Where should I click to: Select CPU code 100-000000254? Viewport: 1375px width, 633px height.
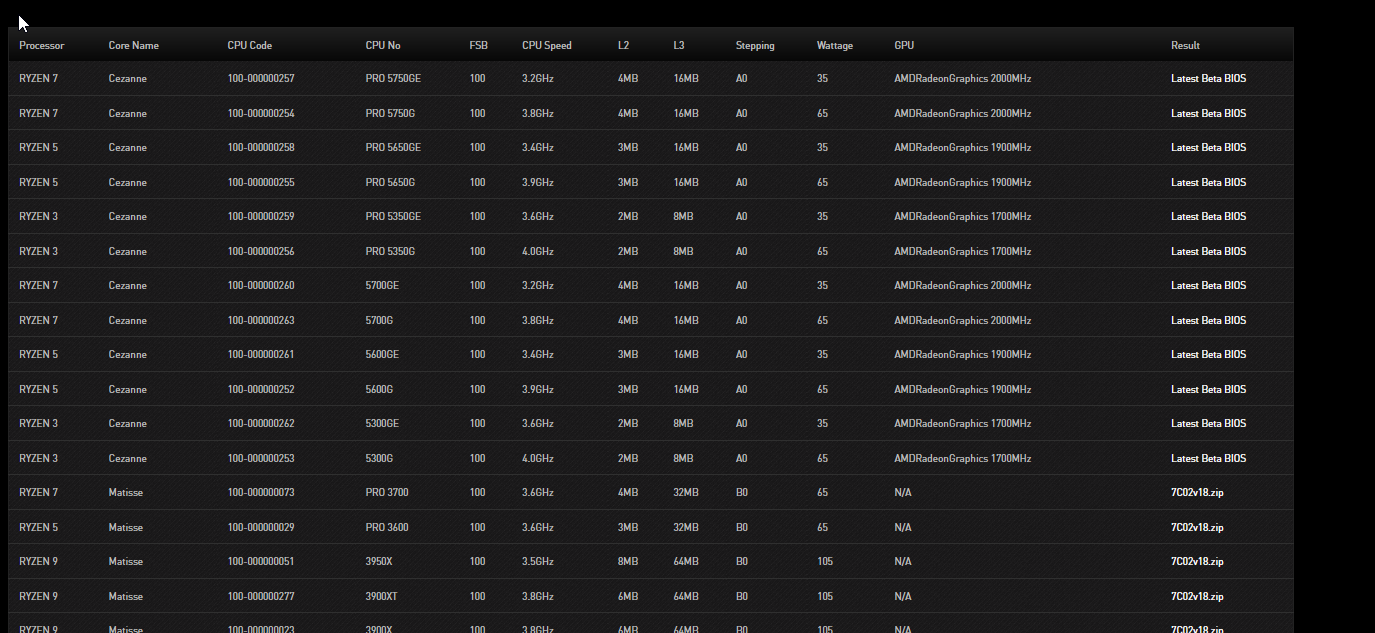(x=261, y=113)
